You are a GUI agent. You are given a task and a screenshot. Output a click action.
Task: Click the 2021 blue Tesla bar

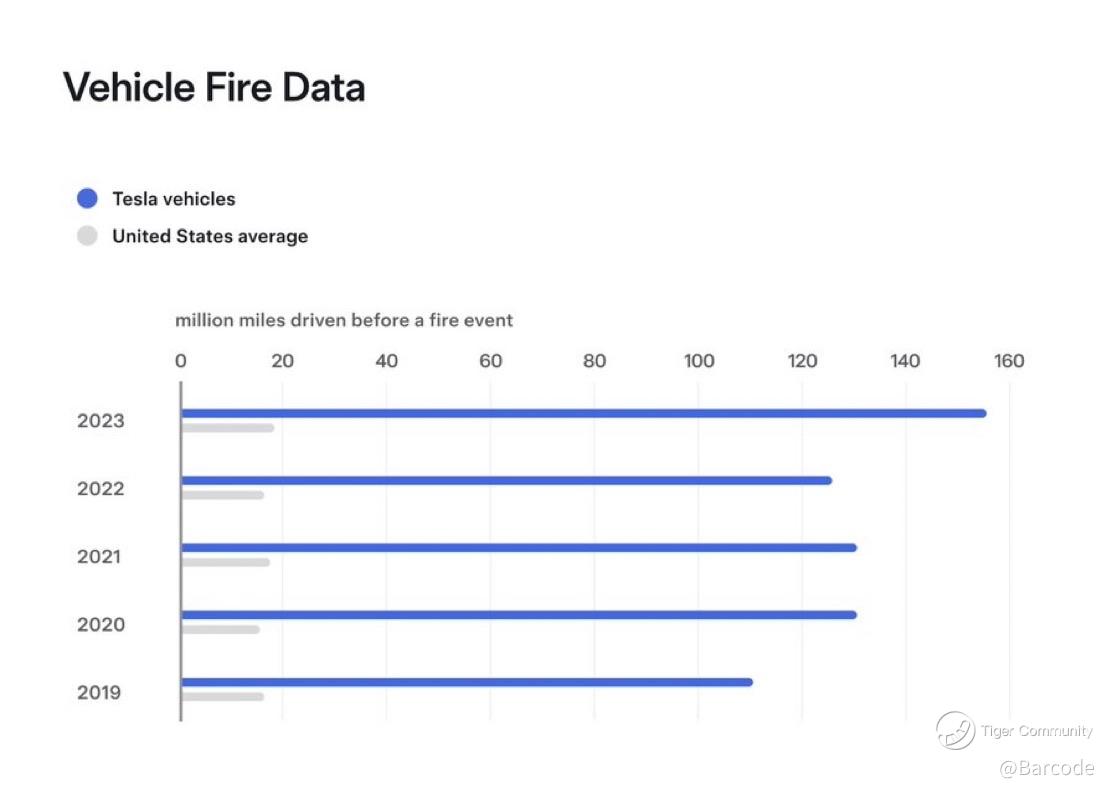pos(518,547)
